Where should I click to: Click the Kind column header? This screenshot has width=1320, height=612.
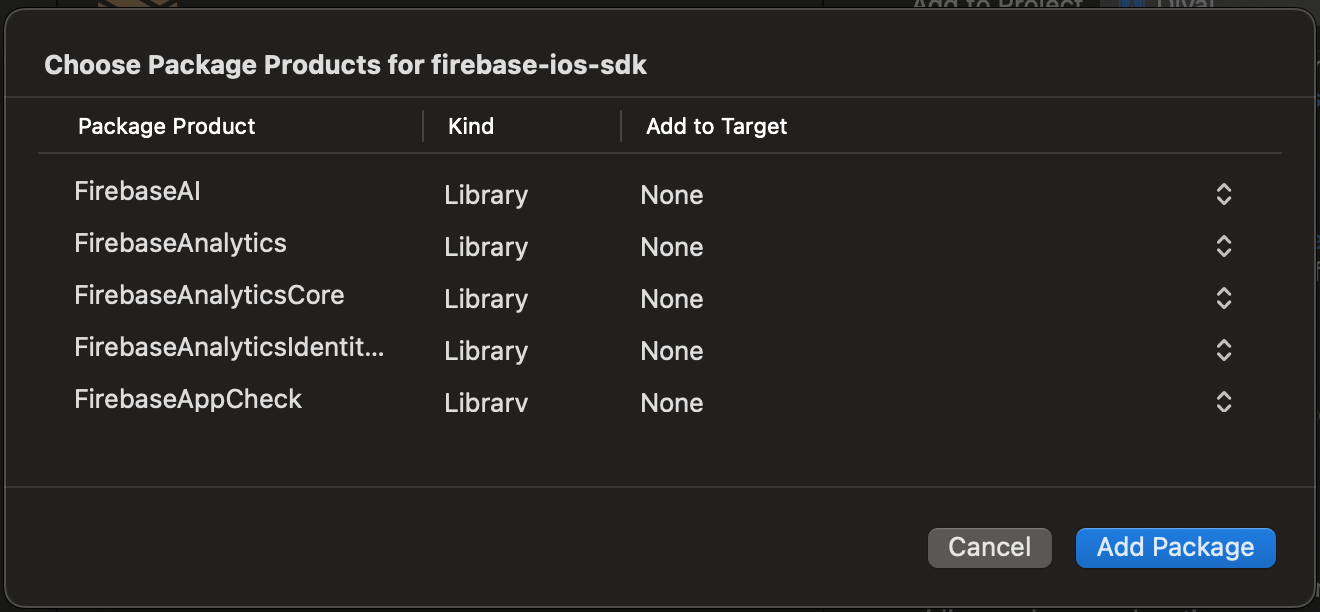(x=471, y=126)
